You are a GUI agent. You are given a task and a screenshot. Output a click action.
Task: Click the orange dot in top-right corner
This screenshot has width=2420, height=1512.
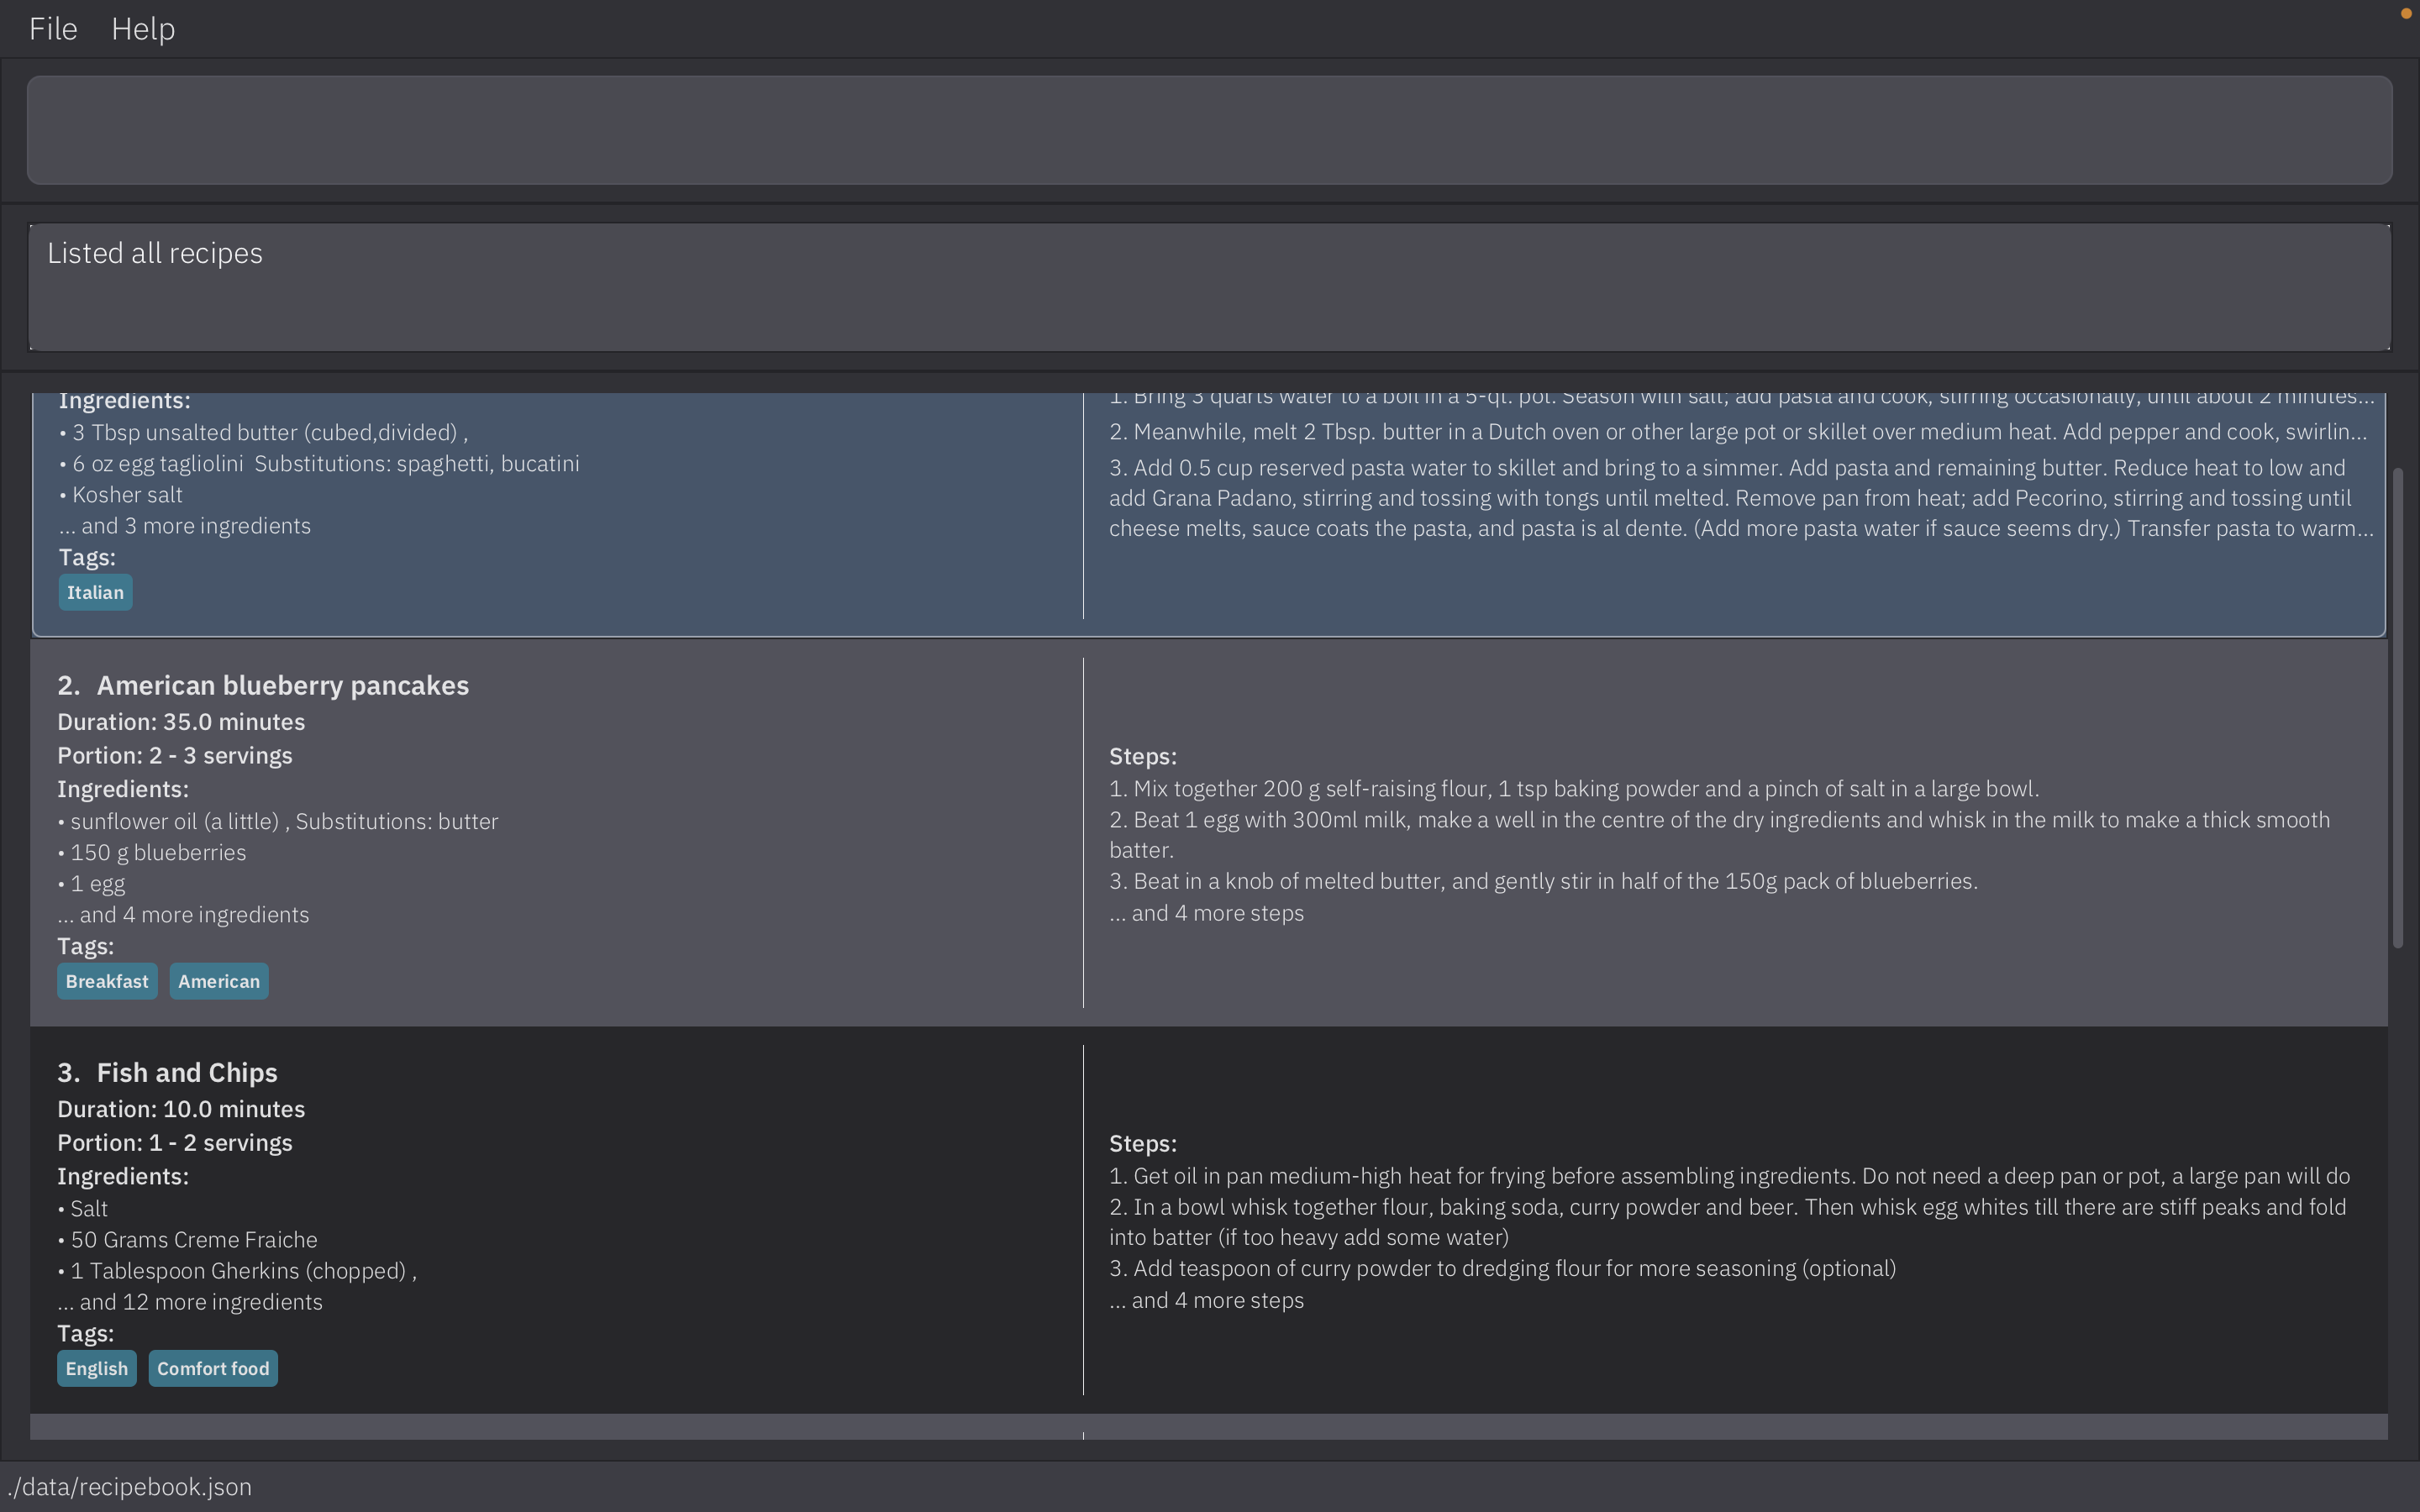2406,13
